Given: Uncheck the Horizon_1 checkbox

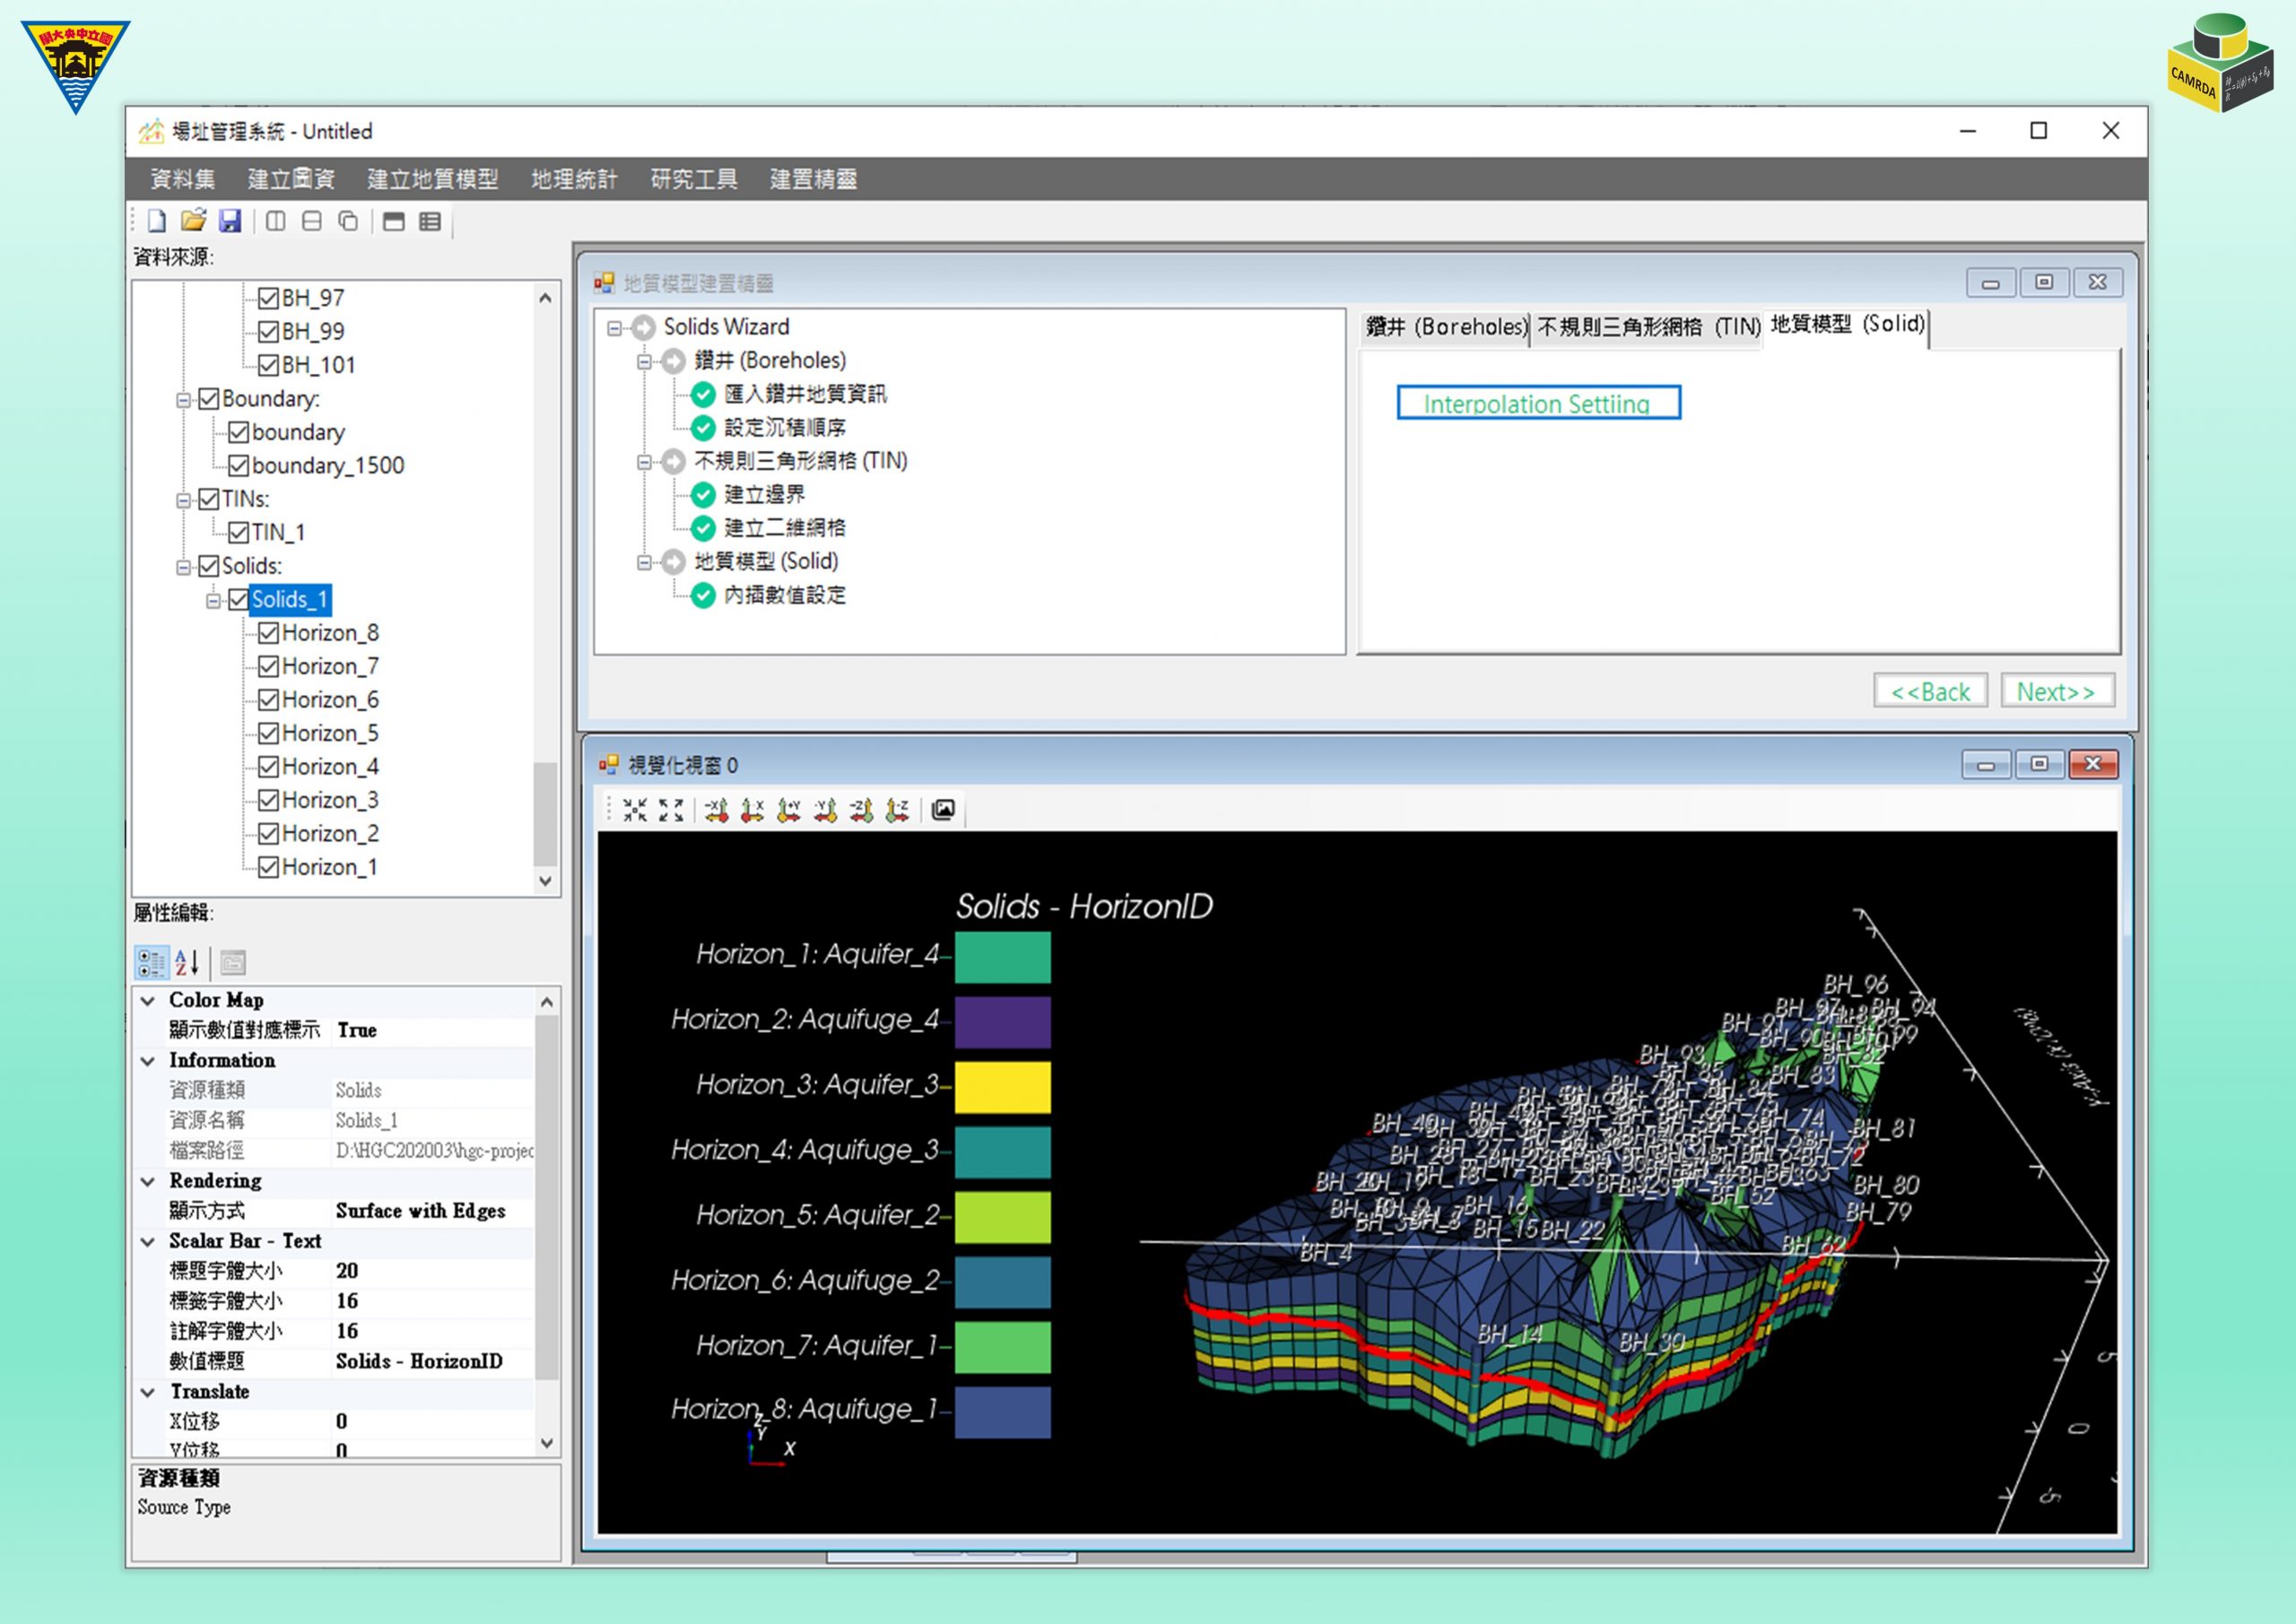Looking at the screenshot, I should [268, 867].
